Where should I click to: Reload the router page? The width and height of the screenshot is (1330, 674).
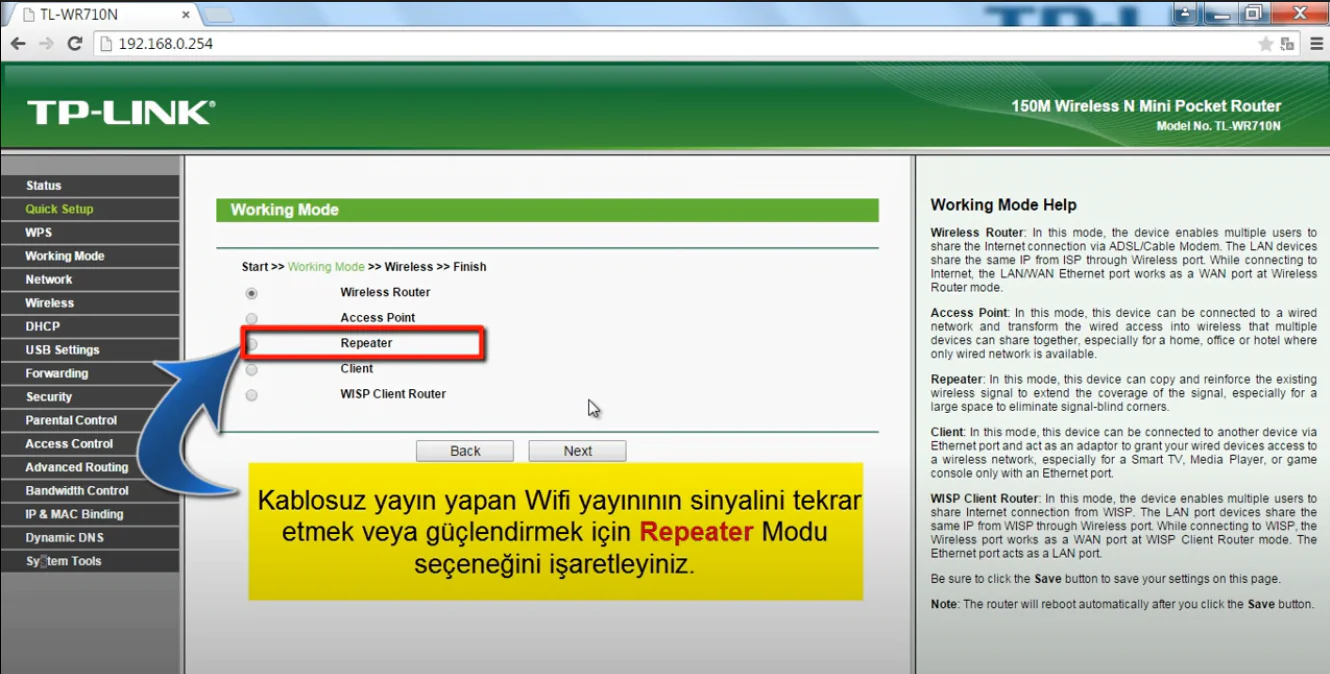click(74, 44)
